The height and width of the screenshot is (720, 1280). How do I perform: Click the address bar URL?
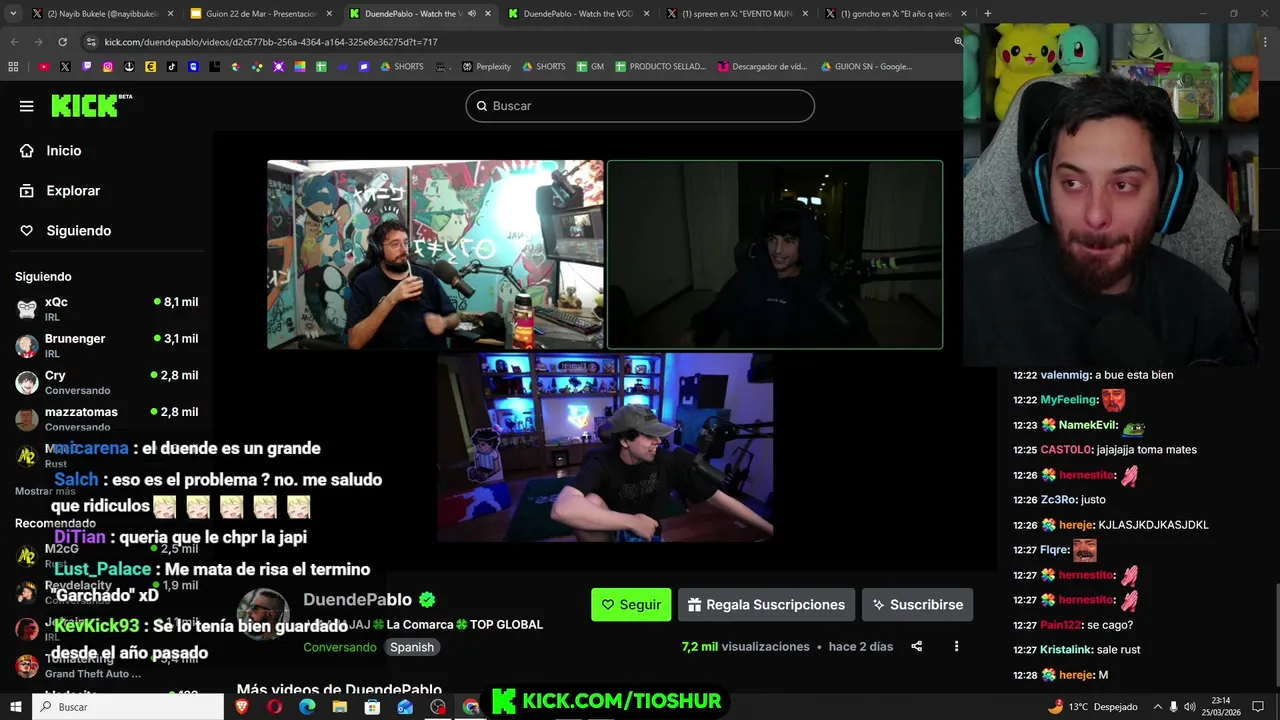[x=270, y=42]
